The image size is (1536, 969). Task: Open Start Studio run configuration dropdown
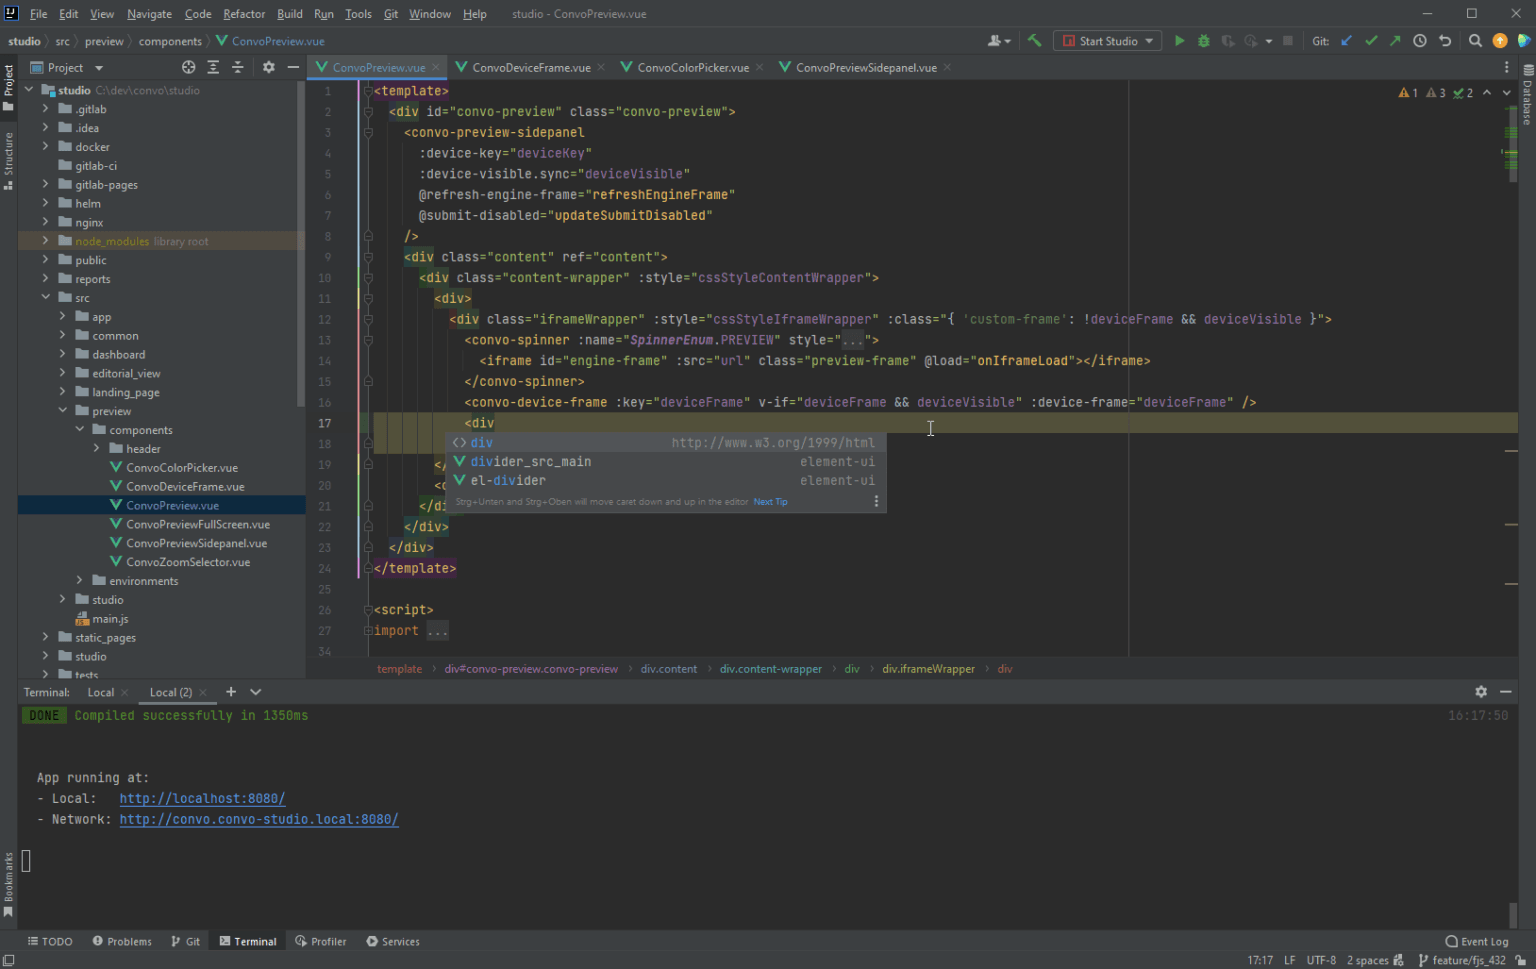click(x=1149, y=41)
